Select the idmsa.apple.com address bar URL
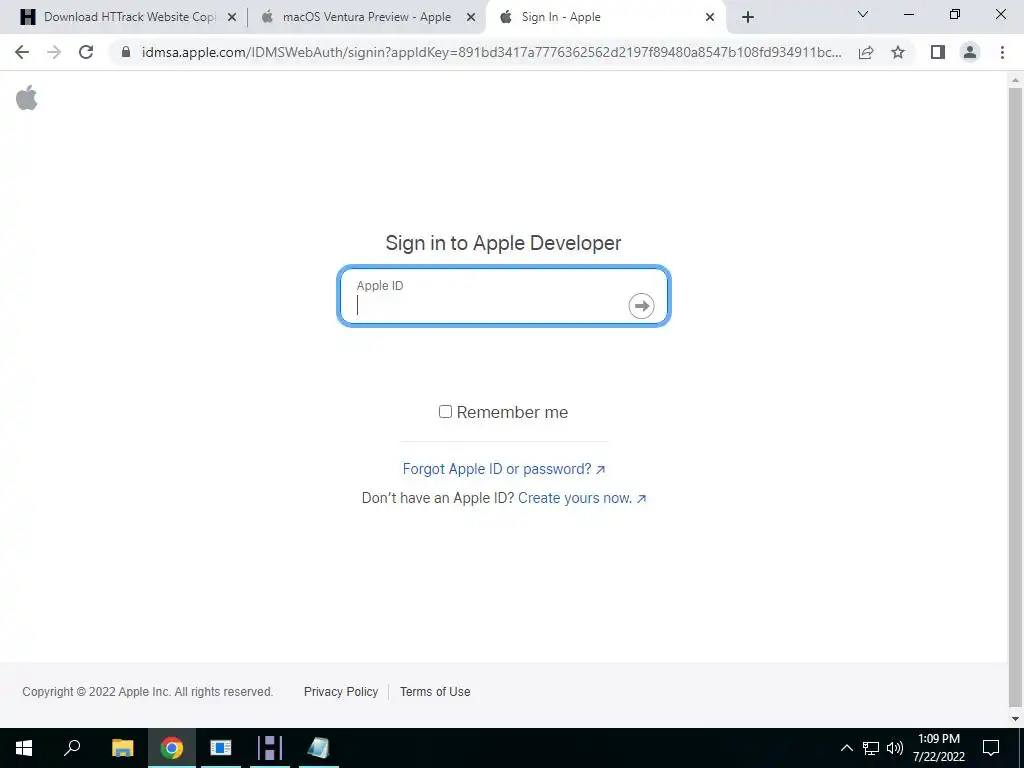The height and width of the screenshot is (768, 1024). pos(491,52)
